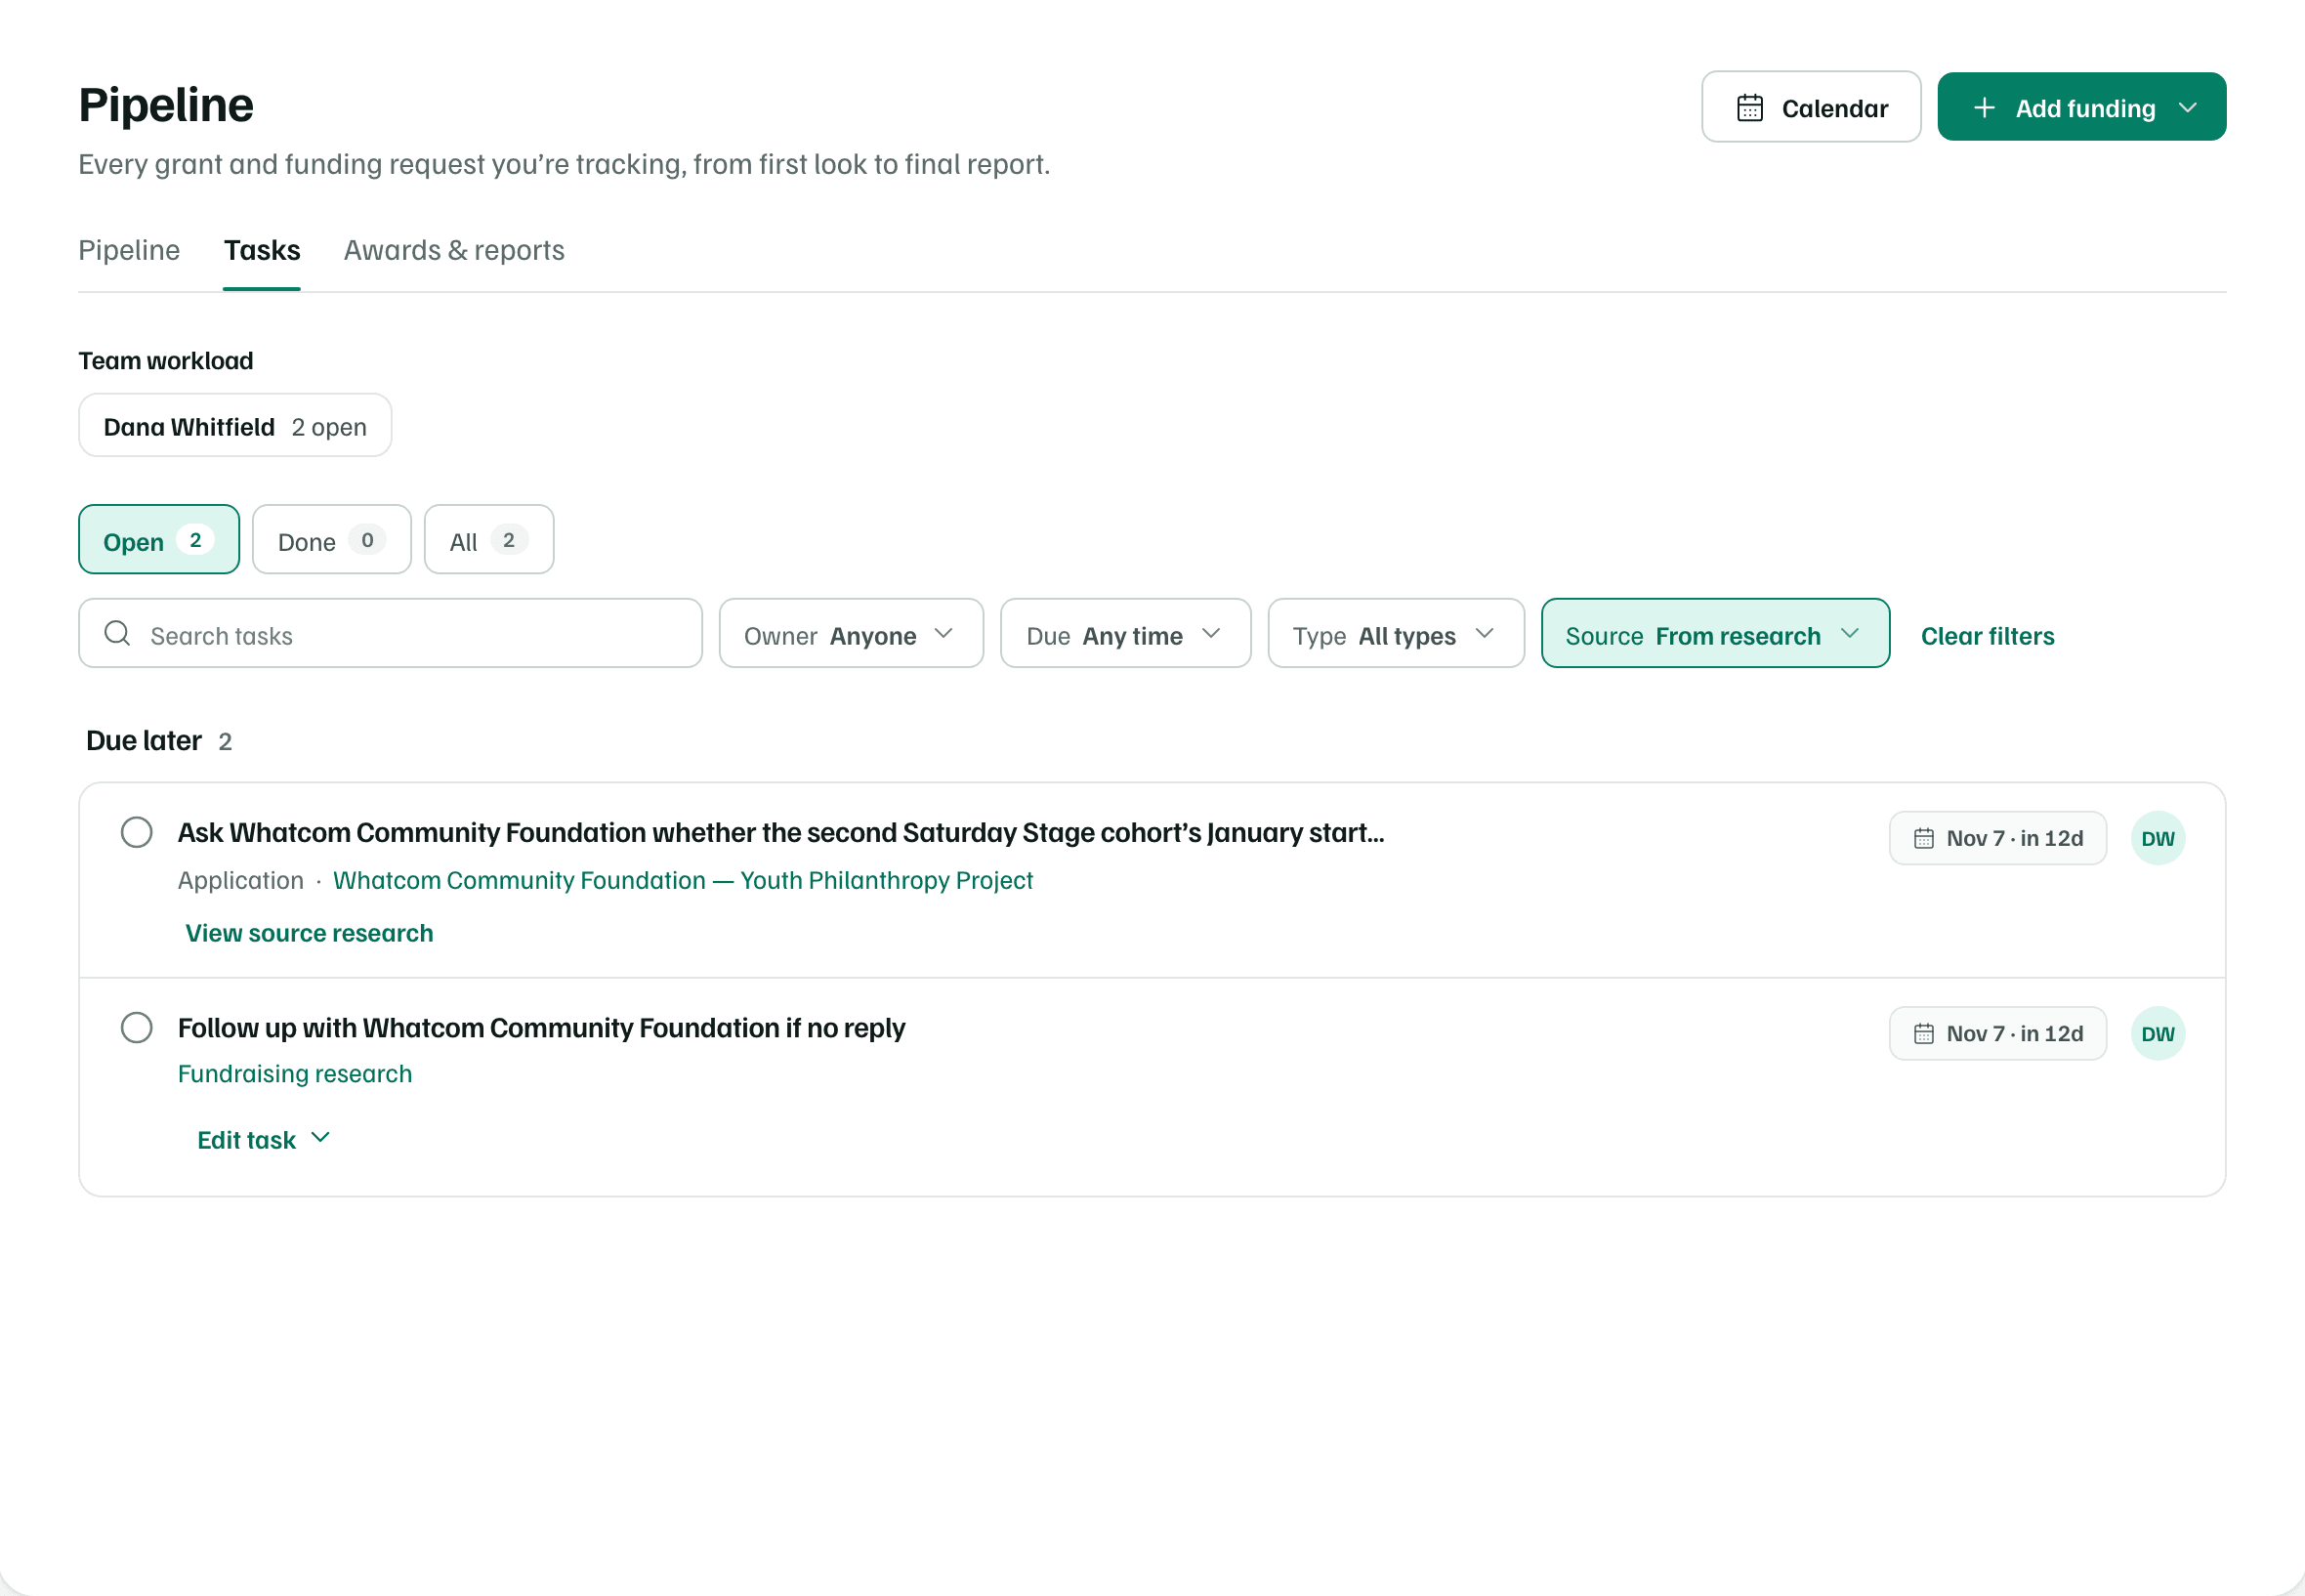This screenshot has height=1596, width=2305.
Task: Open the Source From research dropdown
Action: pyautogui.click(x=1715, y=634)
